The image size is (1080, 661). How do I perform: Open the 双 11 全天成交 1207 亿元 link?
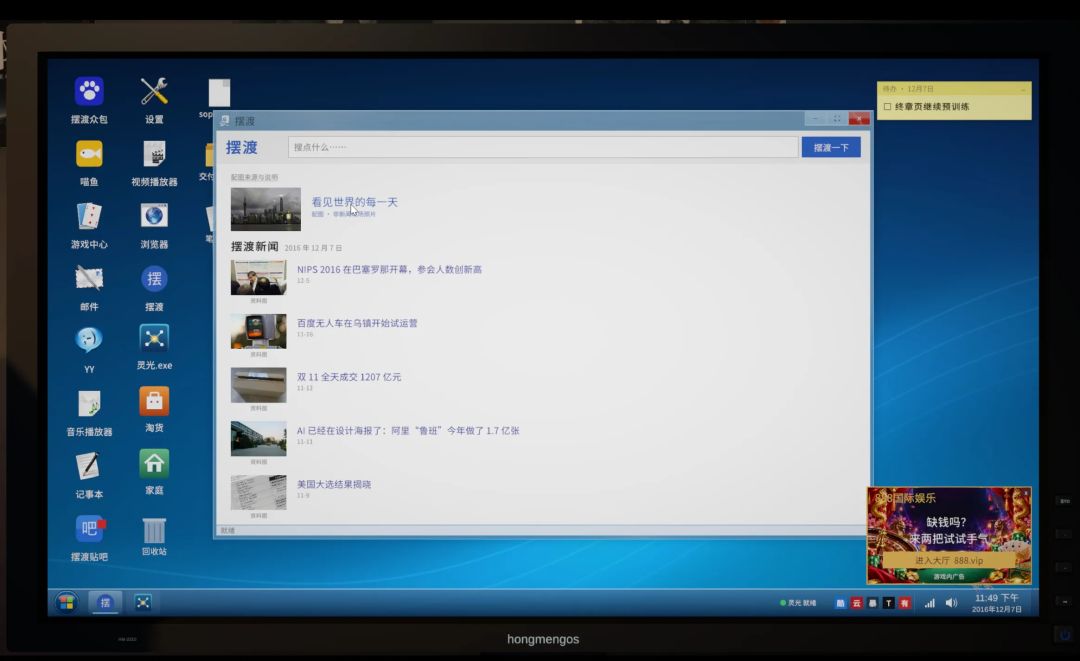click(349, 377)
